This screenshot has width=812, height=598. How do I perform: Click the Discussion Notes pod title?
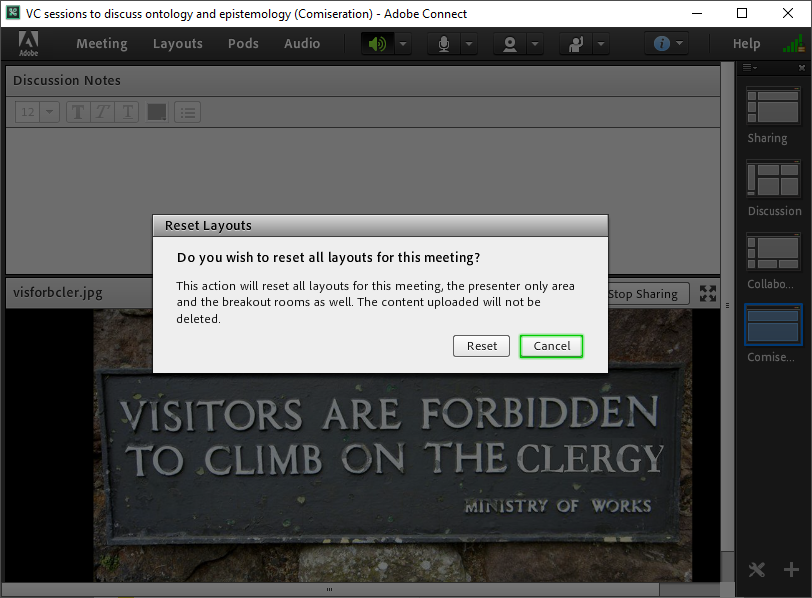click(67, 80)
